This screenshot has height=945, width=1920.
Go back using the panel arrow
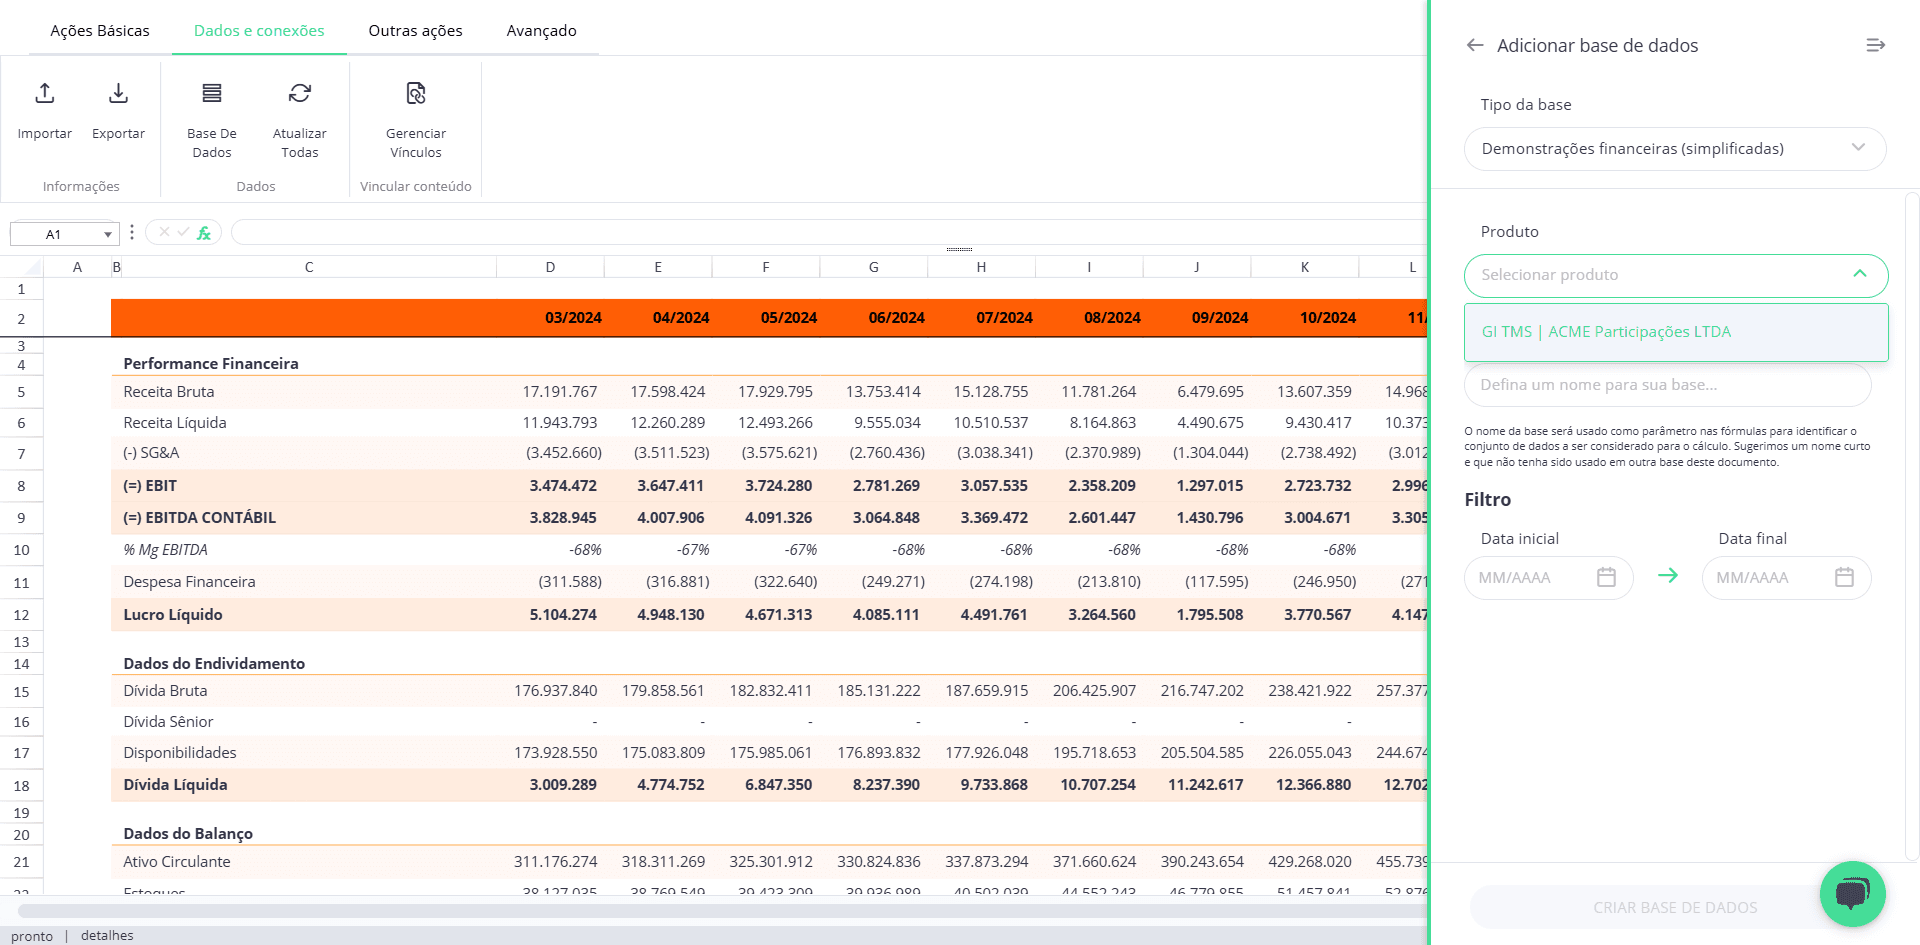pos(1475,45)
